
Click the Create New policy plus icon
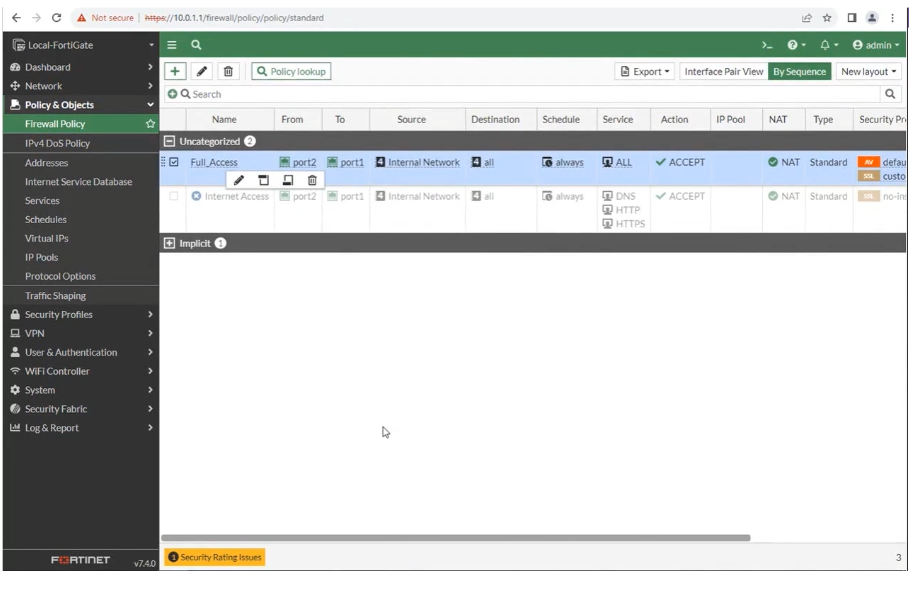pyautogui.click(x=175, y=71)
